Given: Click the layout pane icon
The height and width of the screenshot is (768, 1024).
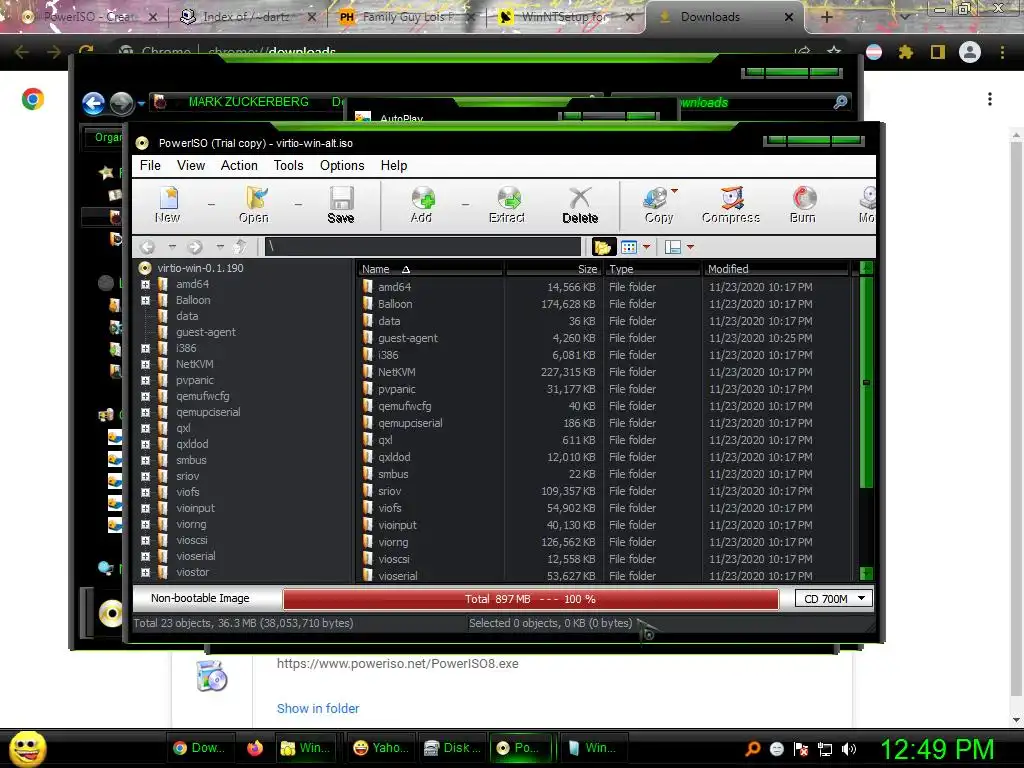Looking at the screenshot, I should click(x=673, y=247).
